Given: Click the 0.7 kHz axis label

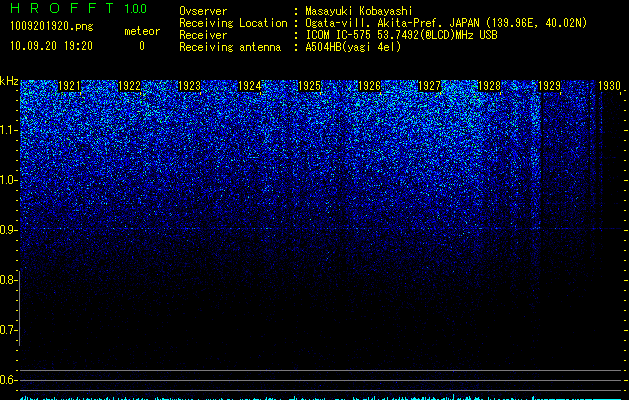Looking at the screenshot, I should tap(7, 330).
